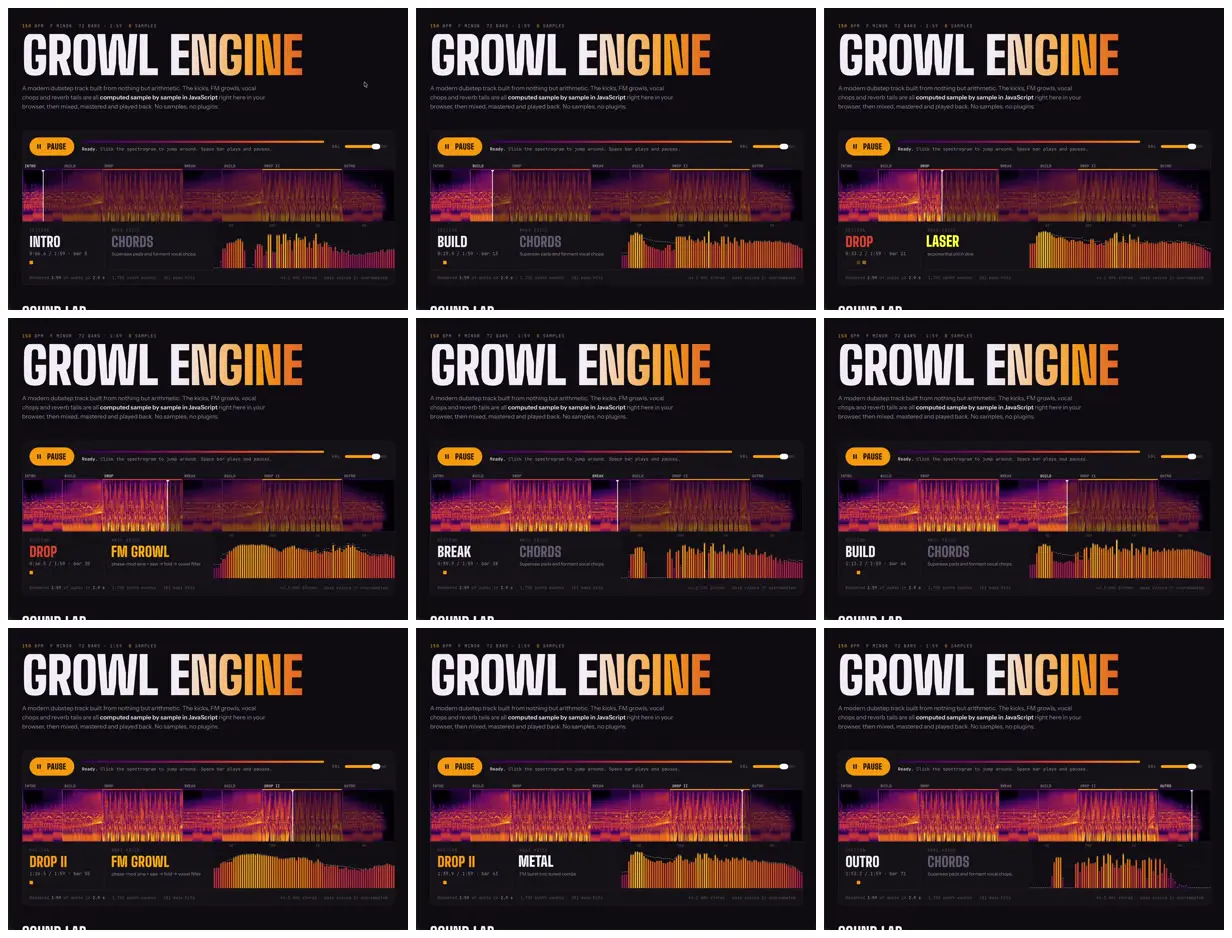Click the GROWL ENGINE title in the OUTRO panel
This screenshot has width=1232, height=938.
[x=978, y=675]
